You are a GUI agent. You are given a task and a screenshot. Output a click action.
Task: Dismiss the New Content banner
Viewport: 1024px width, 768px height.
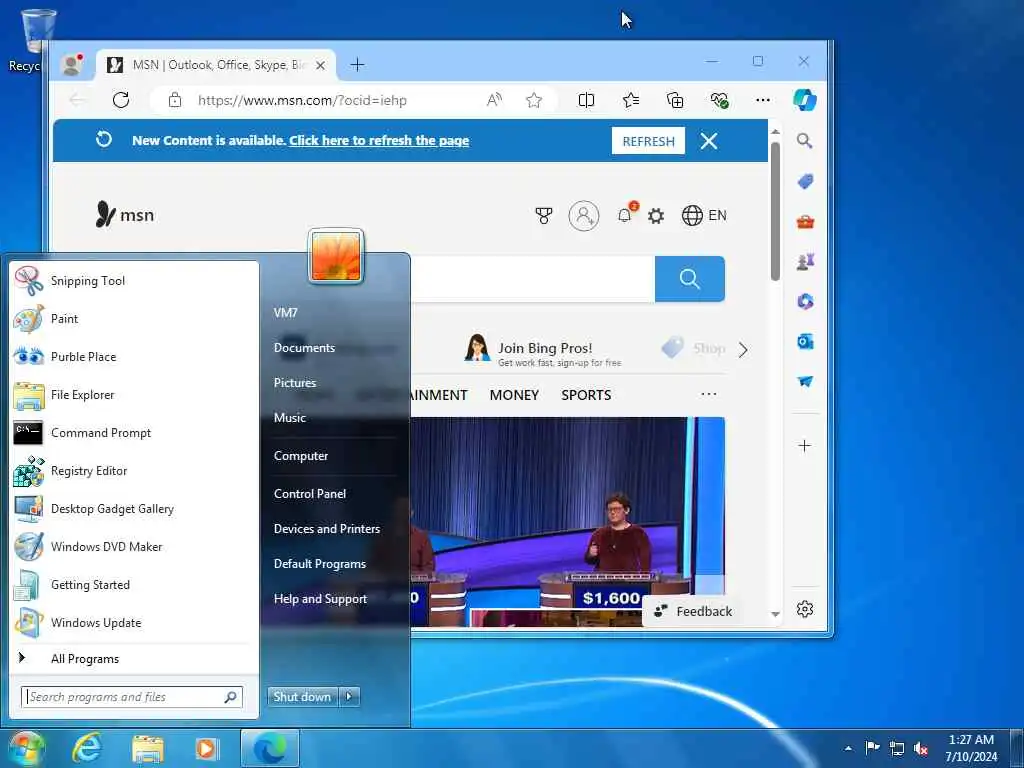click(x=709, y=141)
